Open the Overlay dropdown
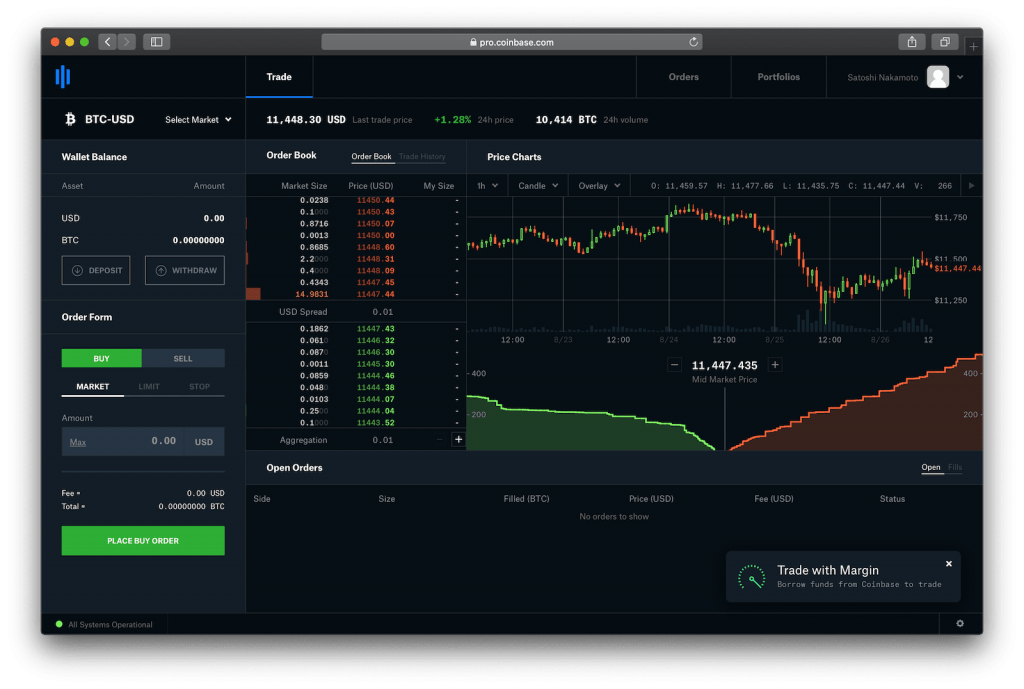Screen dimensions: 1024x689 pyautogui.click(x=599, y=185)
